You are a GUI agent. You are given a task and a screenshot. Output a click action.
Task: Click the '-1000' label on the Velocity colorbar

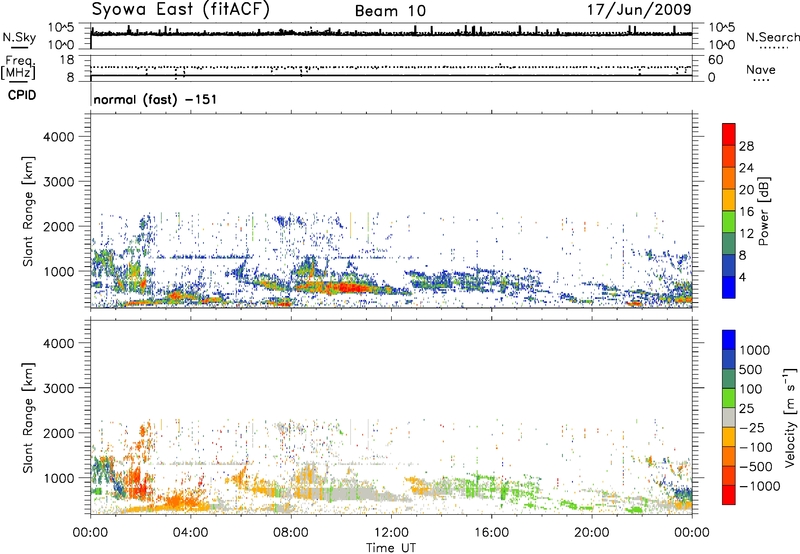click(759, 486)
